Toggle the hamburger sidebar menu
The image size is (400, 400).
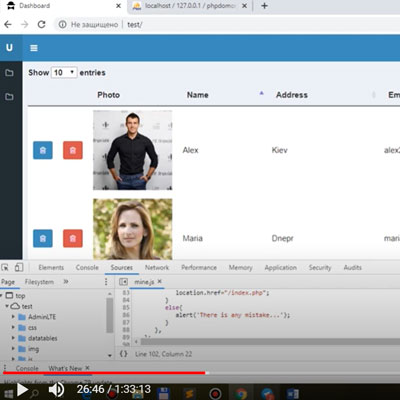coord(34,48)
